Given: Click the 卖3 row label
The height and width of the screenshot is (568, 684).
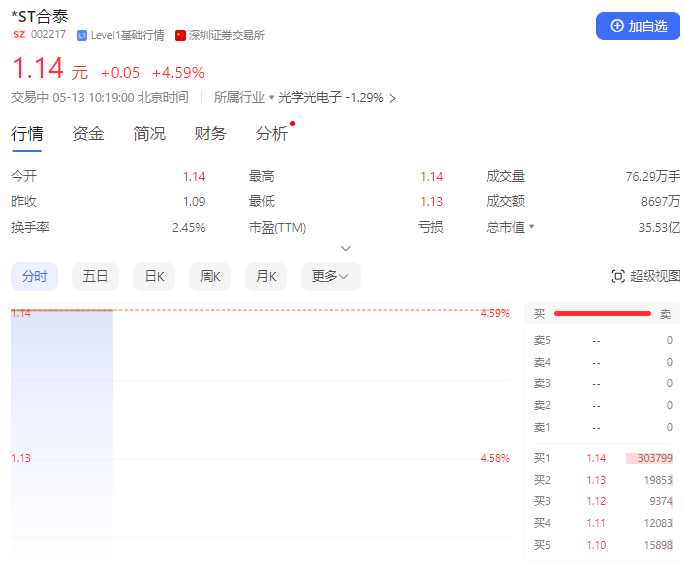Looking at the screenshot, I should [542, 383].
